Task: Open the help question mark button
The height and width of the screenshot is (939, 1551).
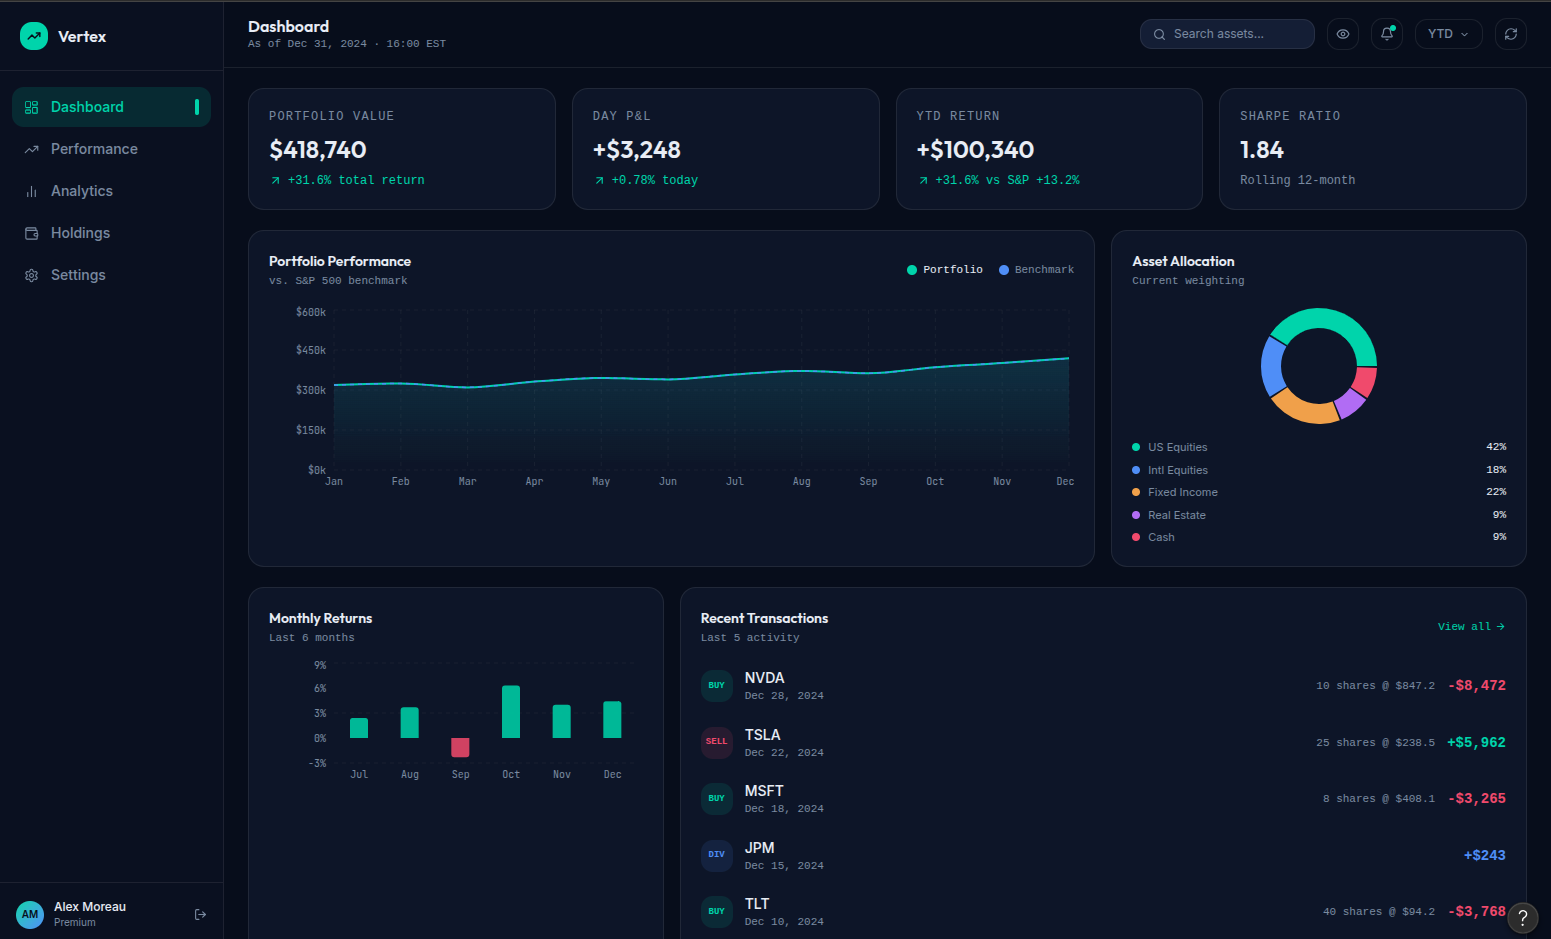Action: pyautogui.click(x=1522, y=917)
